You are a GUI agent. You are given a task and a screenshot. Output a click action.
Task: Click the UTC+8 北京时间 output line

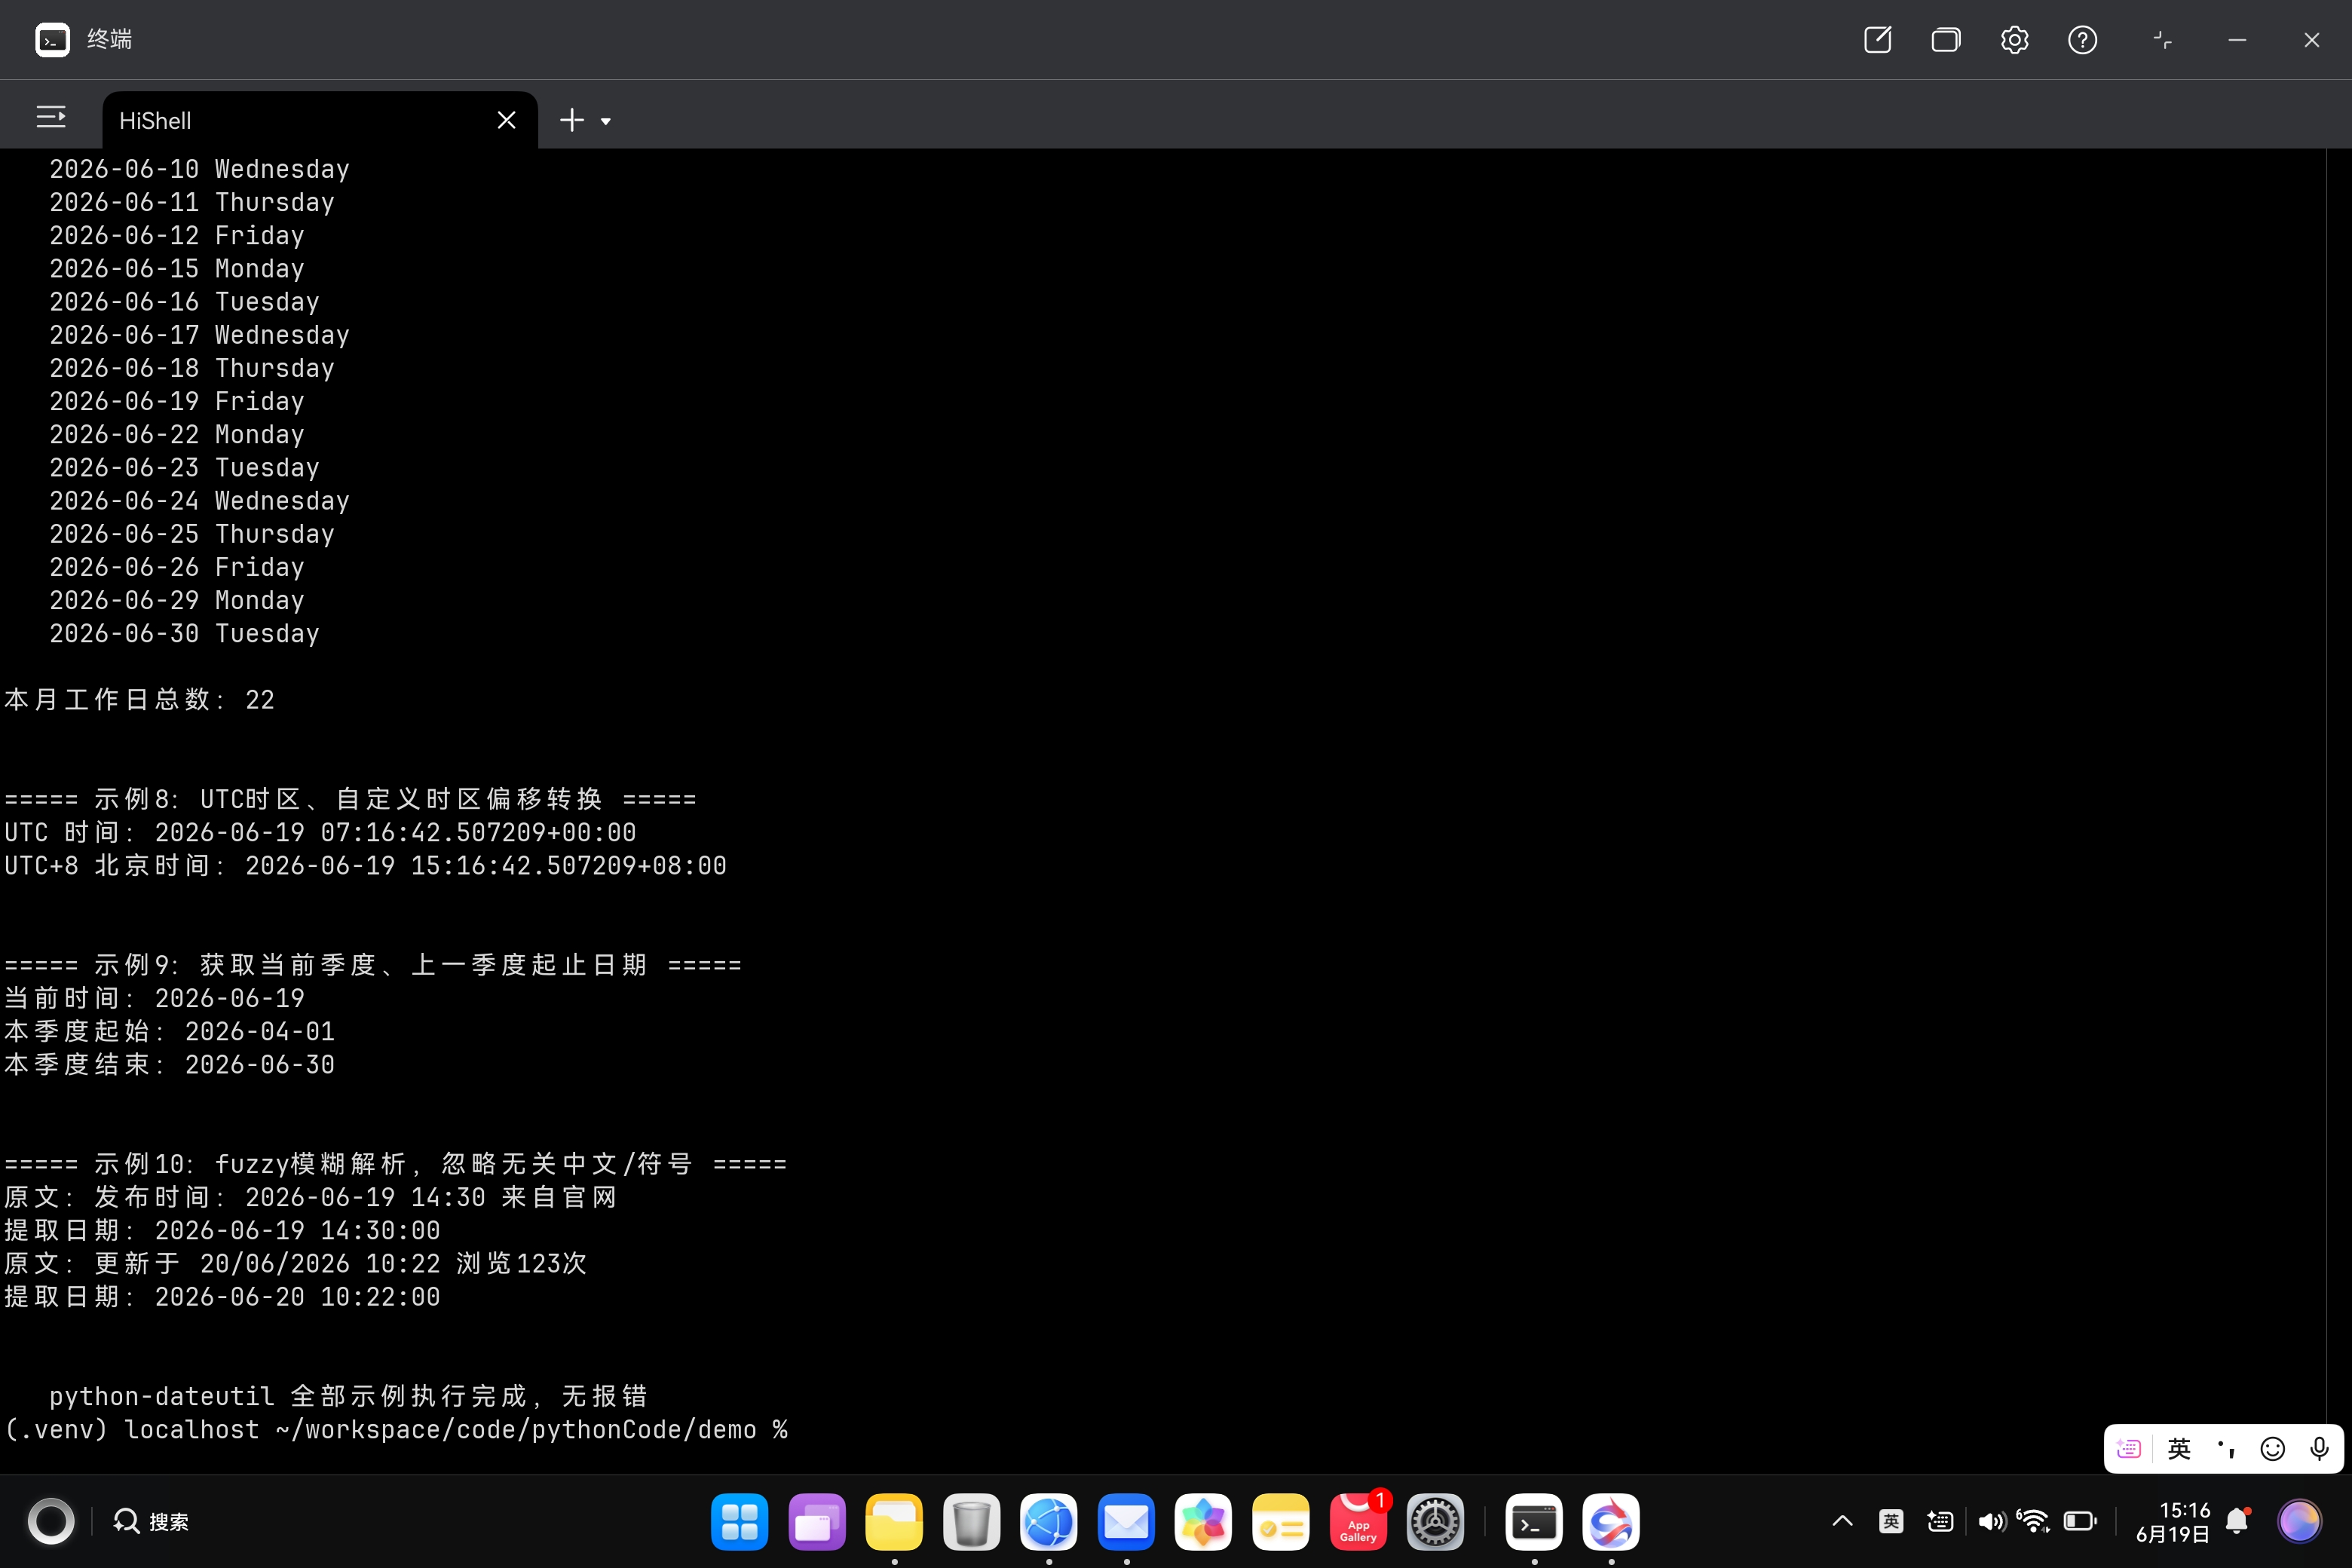pyautogui.click(x=365, y=866)
